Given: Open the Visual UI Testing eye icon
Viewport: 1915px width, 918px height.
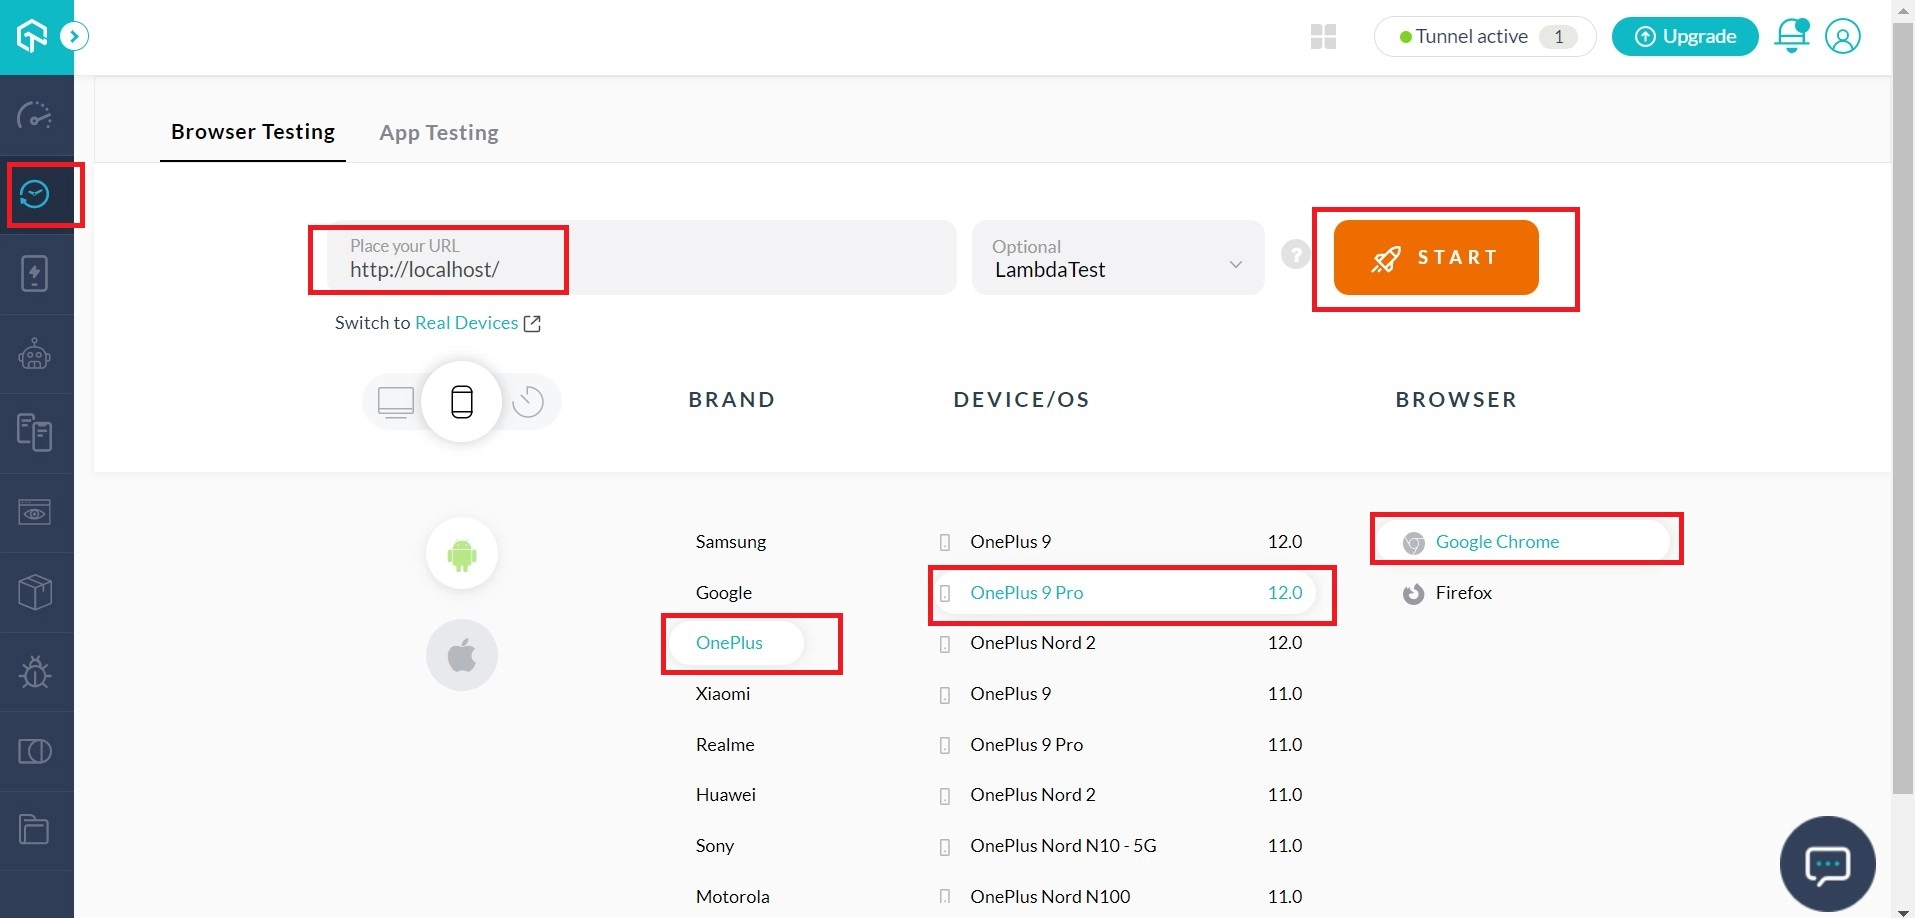Looking at the screenshot, I should [35, 513].
